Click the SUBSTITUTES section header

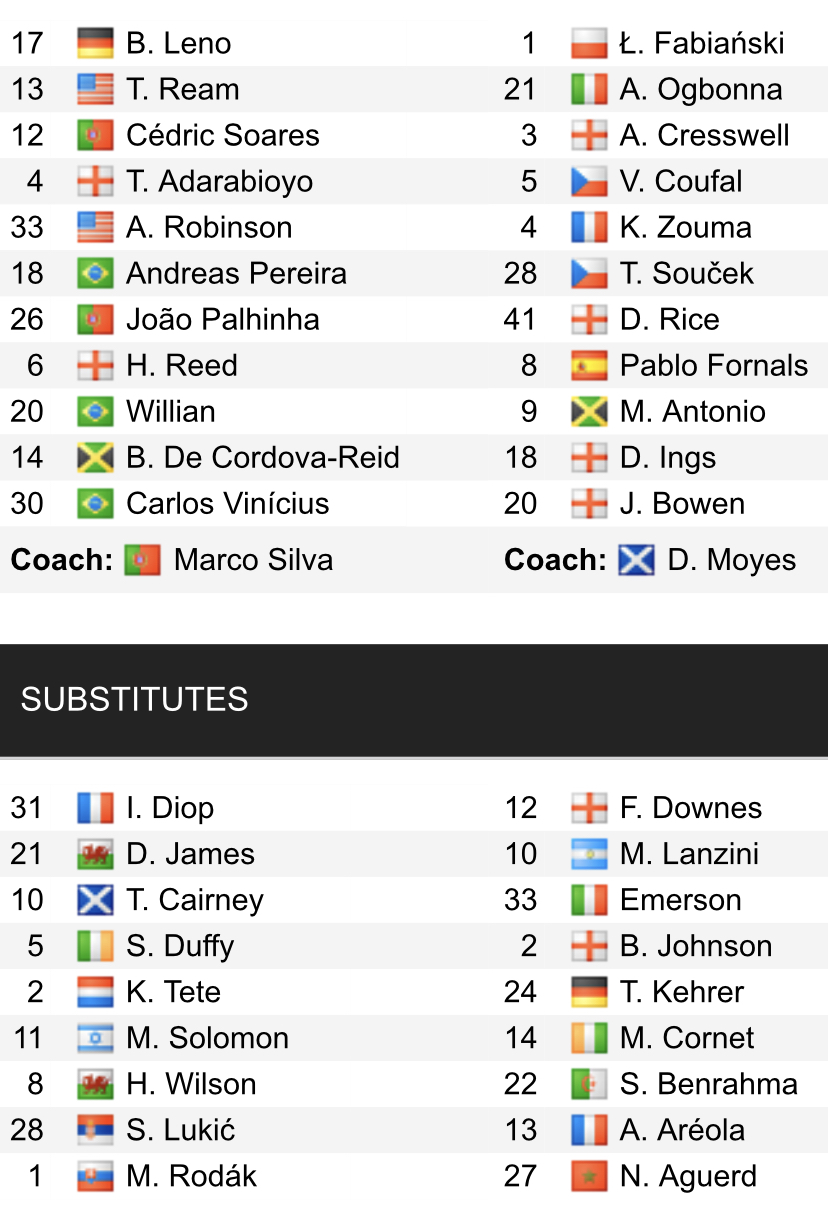pos(134,699)
